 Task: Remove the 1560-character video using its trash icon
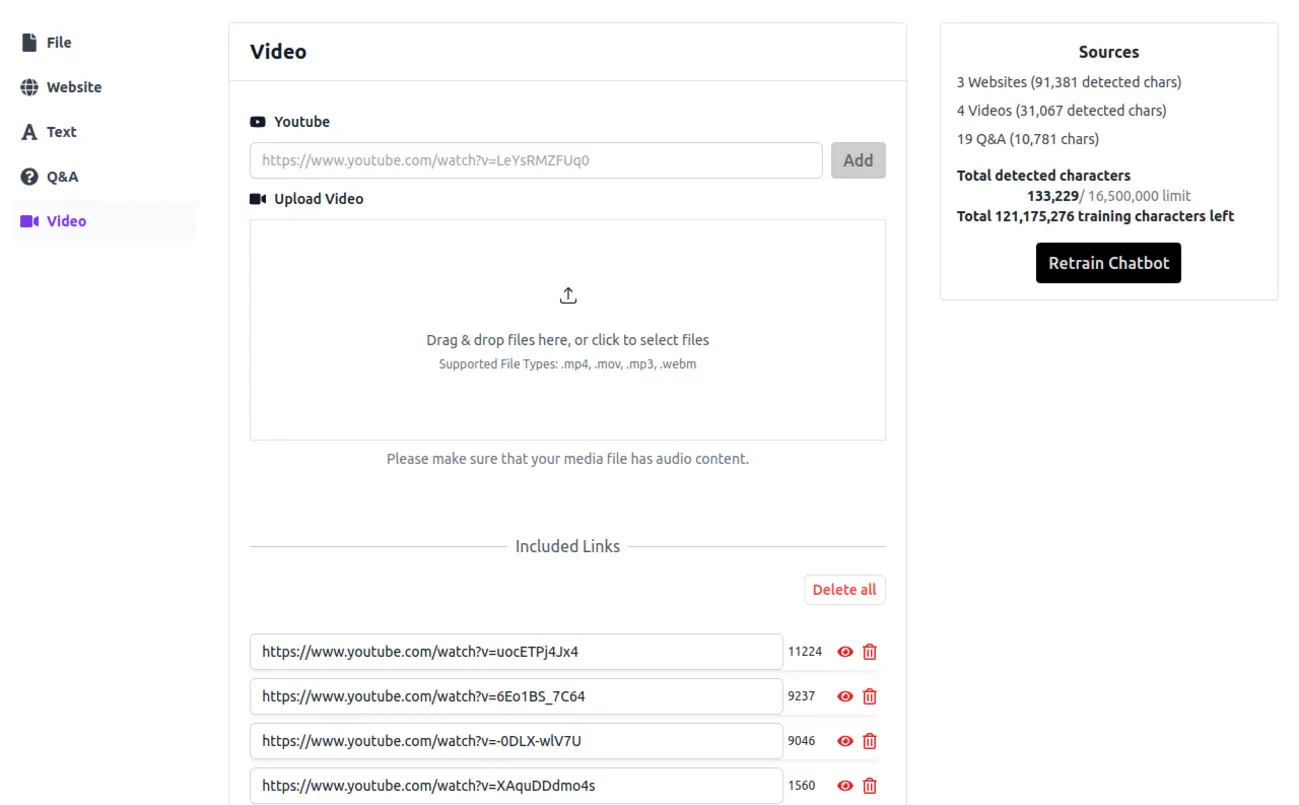point(869,785)
